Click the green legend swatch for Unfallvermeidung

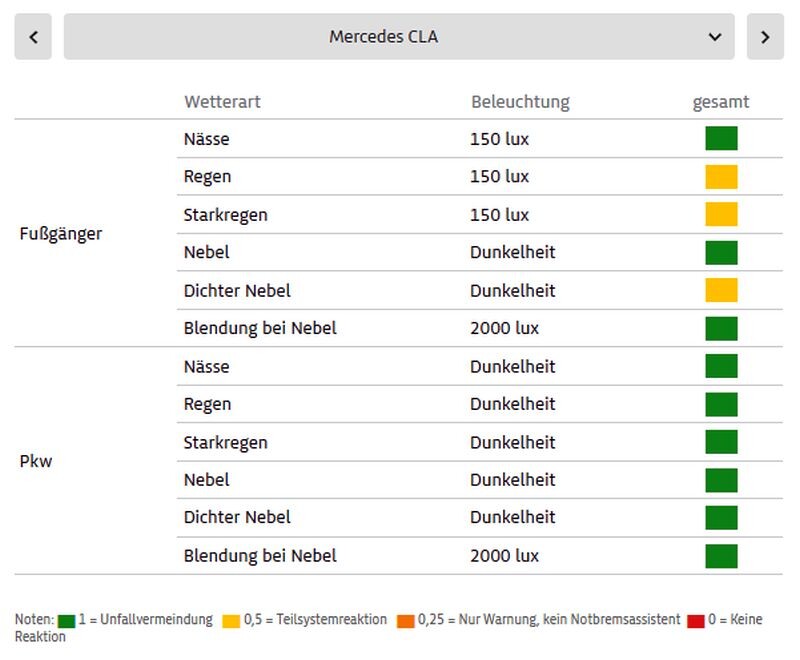[x=67, y=621]
